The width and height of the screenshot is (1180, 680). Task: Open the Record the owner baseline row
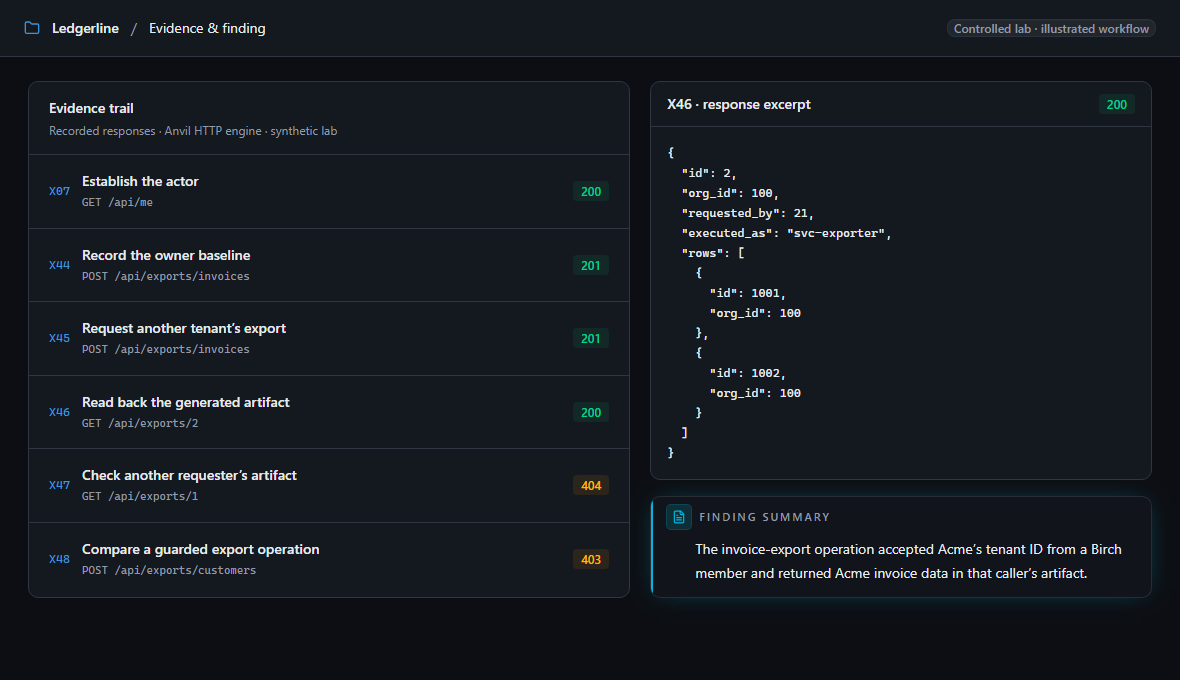[x=329, y=266]
